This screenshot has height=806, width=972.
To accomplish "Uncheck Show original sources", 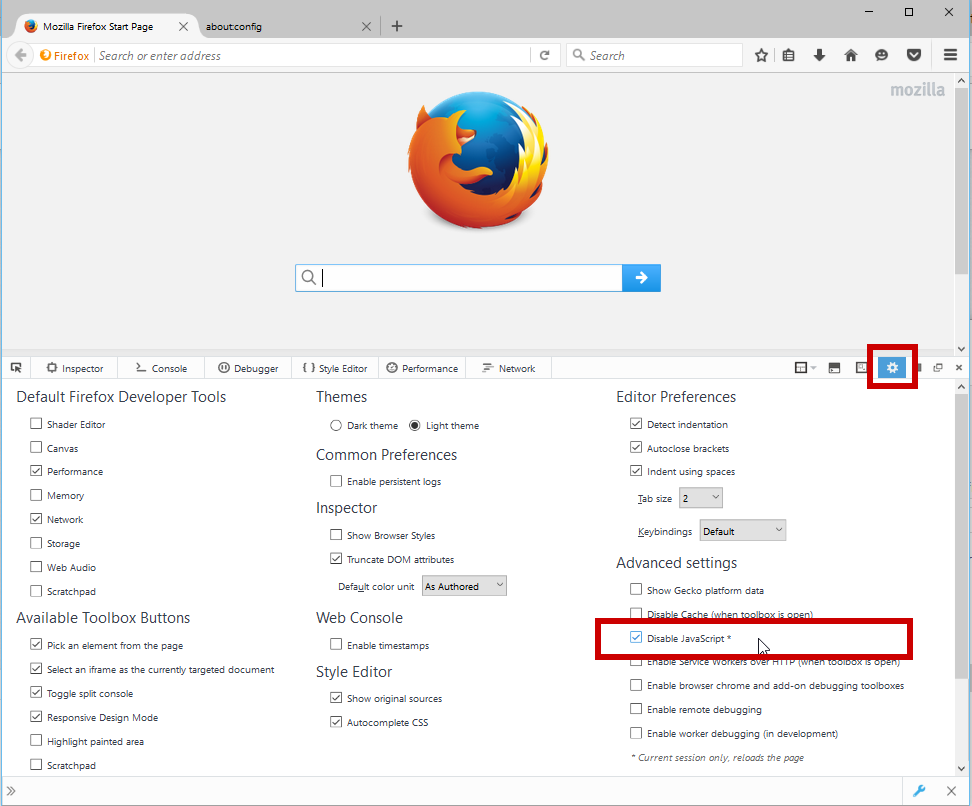I will coord(336,698).
